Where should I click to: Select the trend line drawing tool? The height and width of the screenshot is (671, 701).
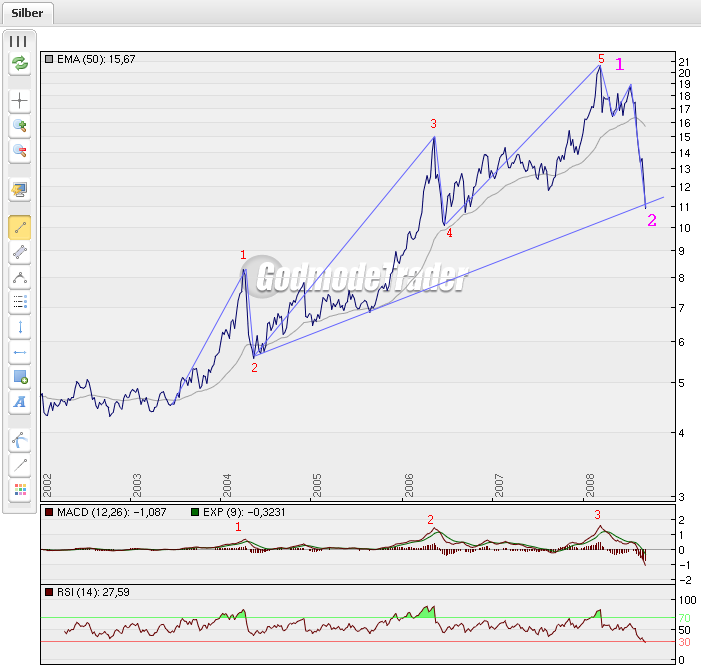point(19,227)
